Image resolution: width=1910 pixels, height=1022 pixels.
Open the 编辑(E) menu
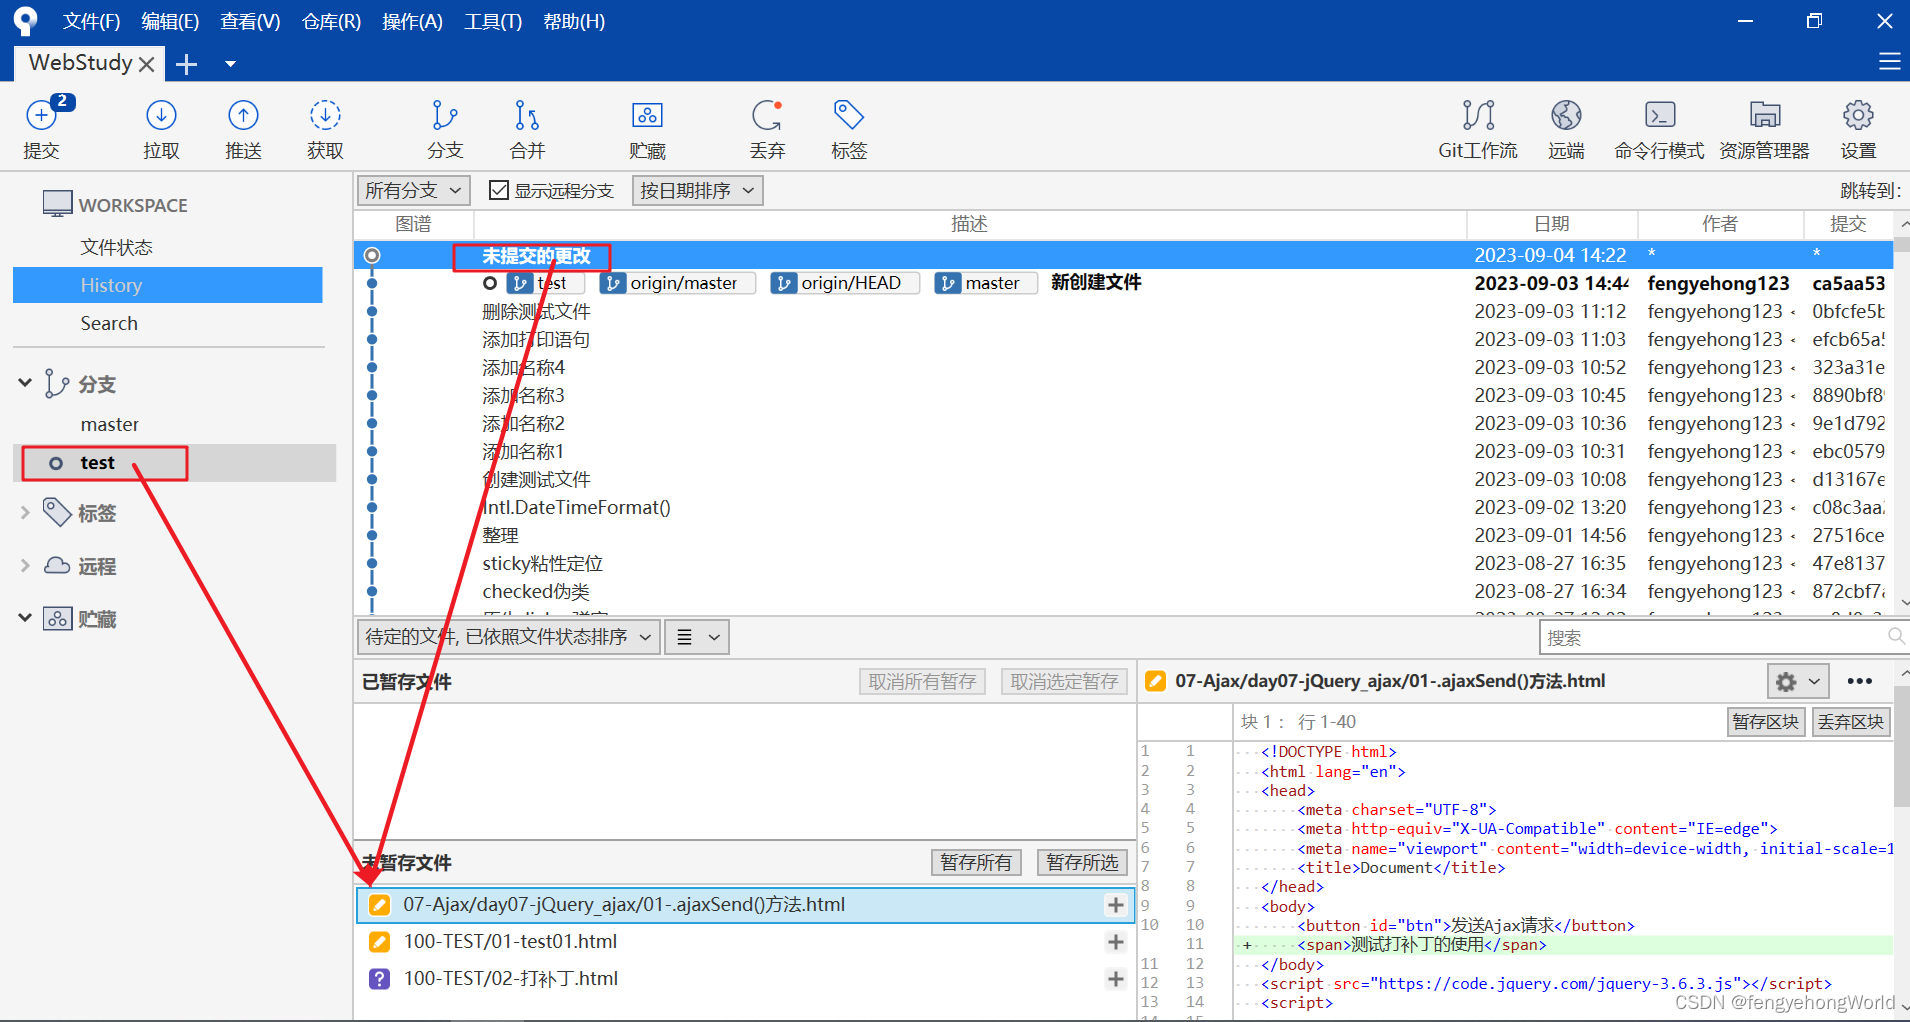170,21
